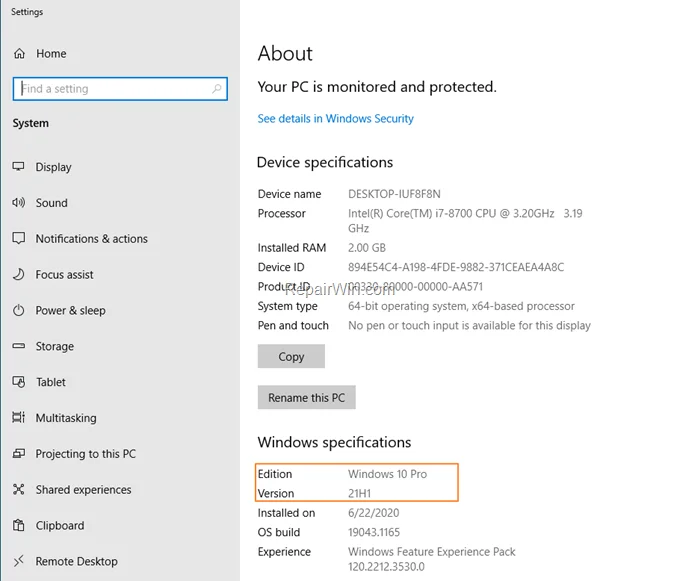The image size is (680, 581).
Task: Select Clipboard settings
Action: point(60,526)
